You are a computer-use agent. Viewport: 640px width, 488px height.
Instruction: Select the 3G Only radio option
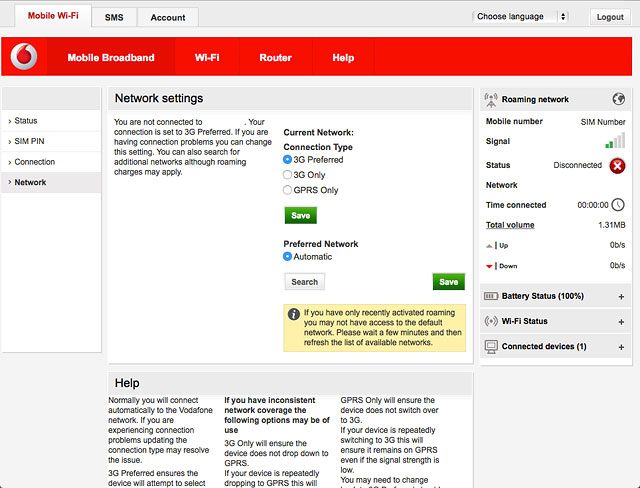[x=287, y=175]
